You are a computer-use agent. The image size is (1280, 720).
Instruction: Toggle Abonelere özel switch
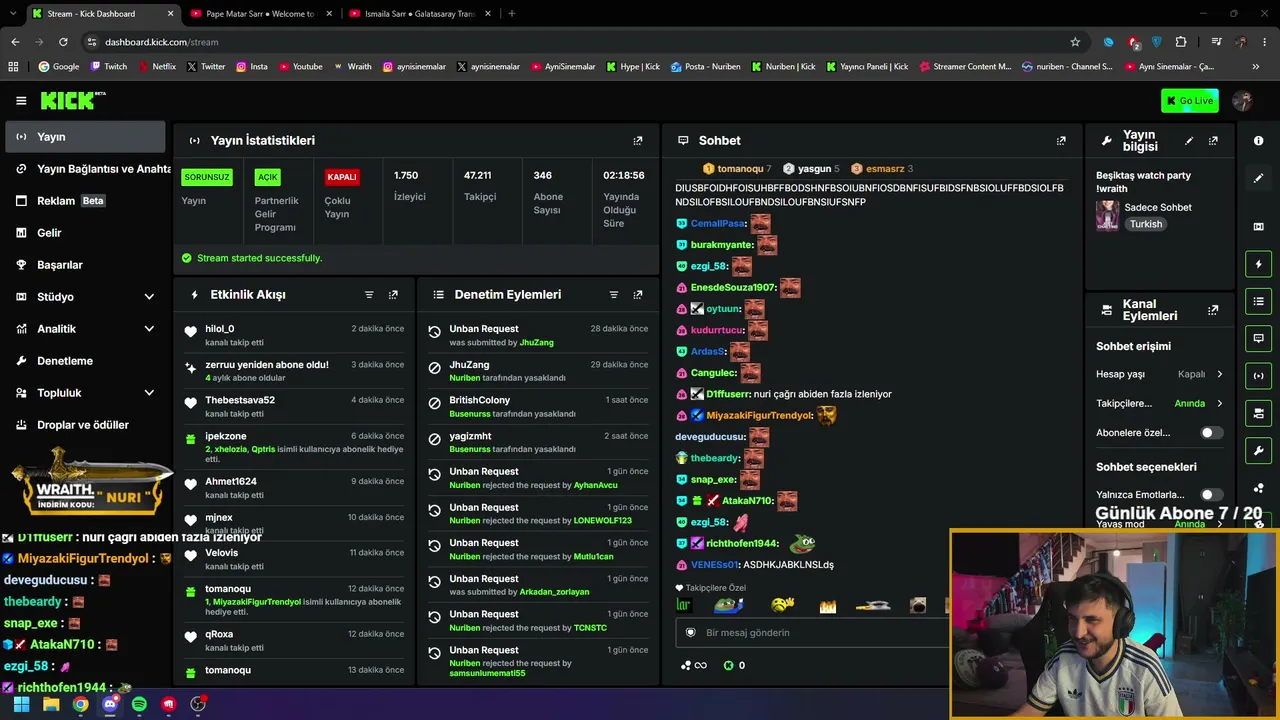[x=1211, y=433]
